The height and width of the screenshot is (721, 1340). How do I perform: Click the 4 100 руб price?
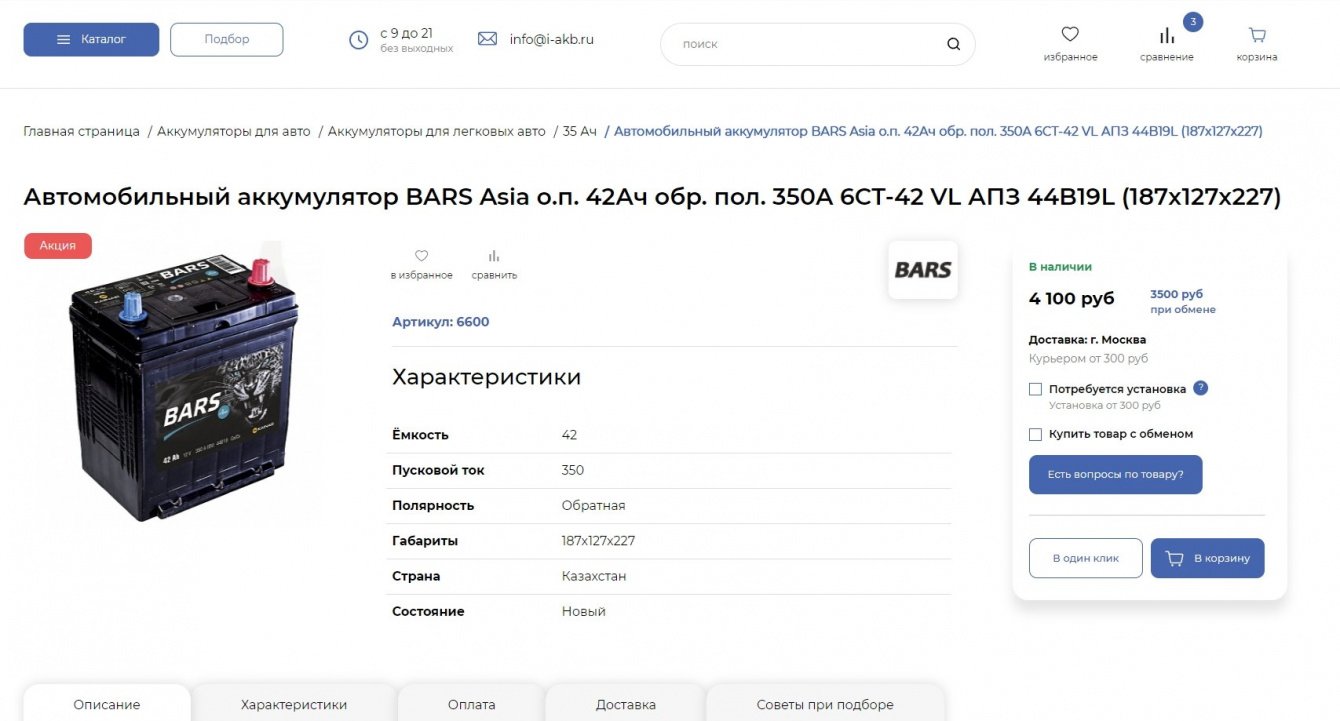[1071, 298]
